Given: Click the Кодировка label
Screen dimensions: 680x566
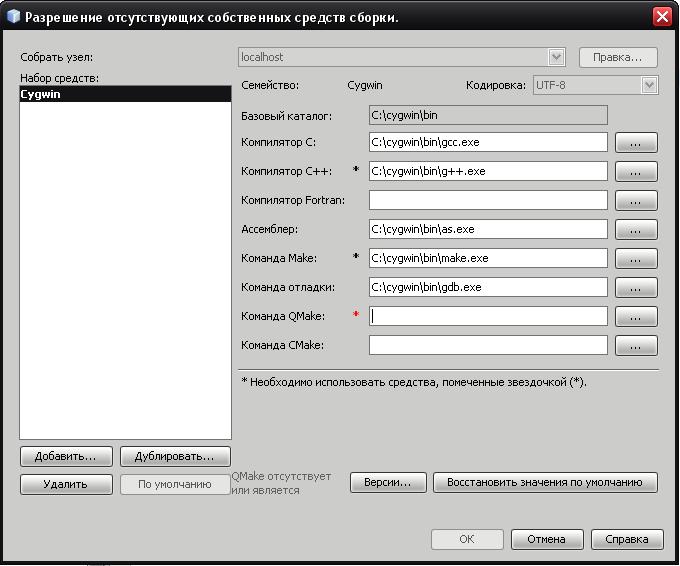Looking at the screenshot, I should 496,85.
